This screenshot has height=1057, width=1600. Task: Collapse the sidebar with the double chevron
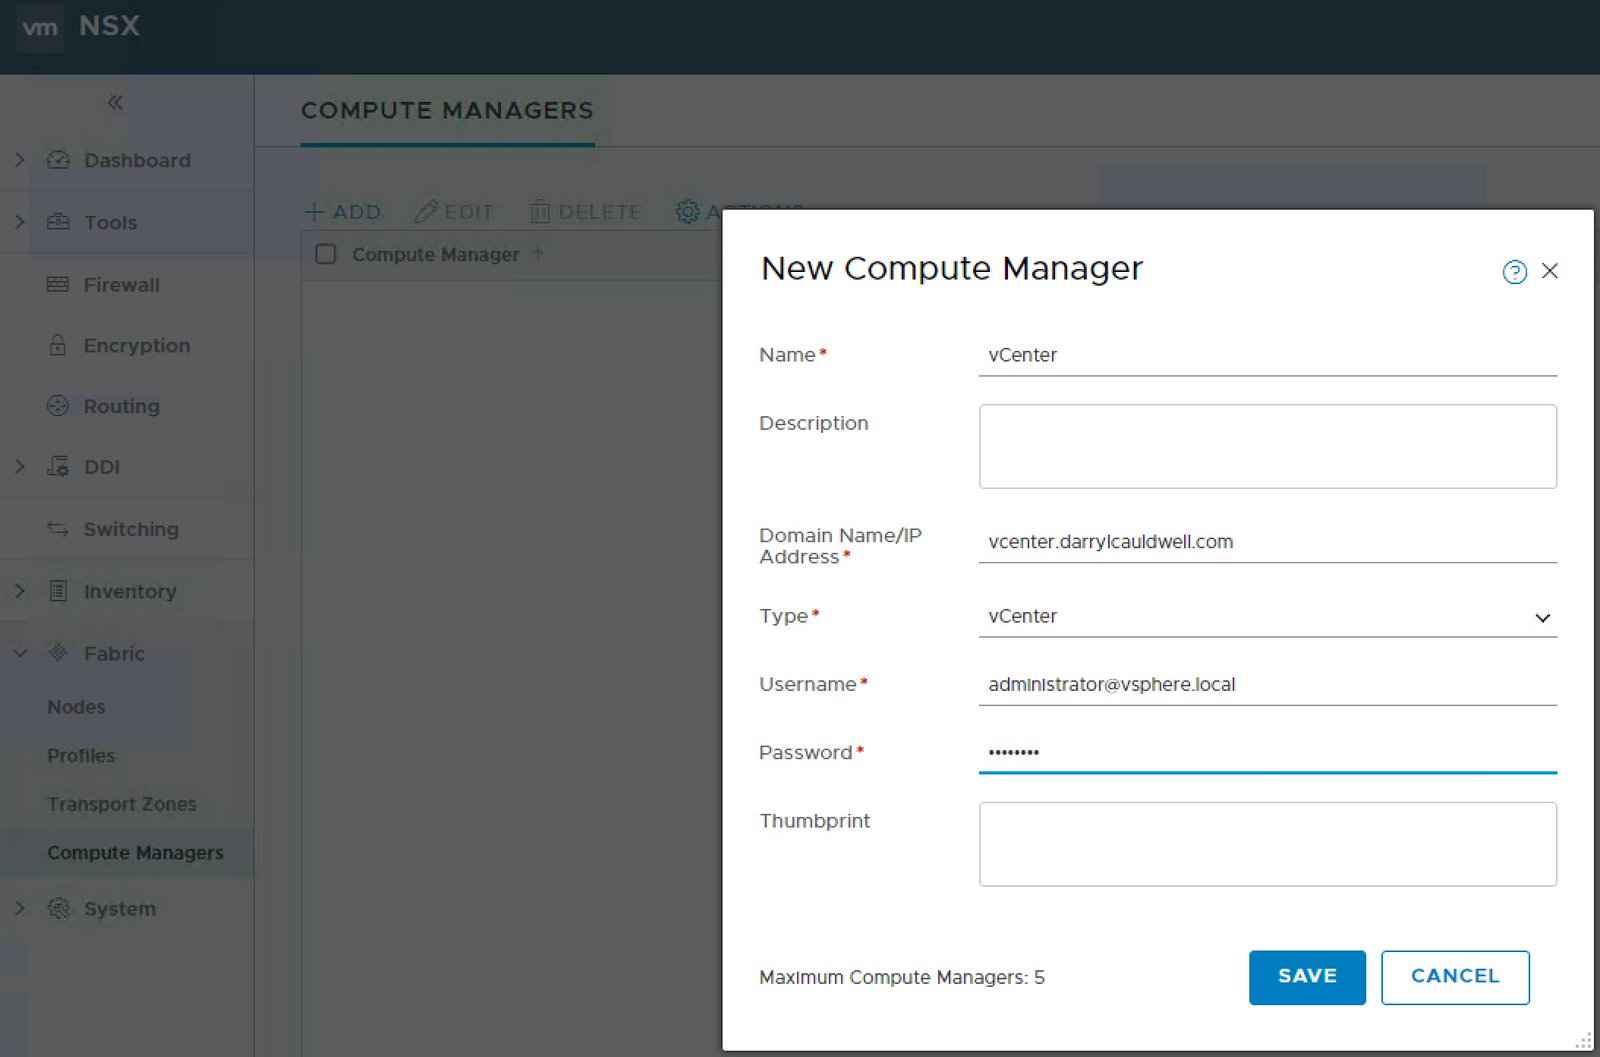coord(115,103)
